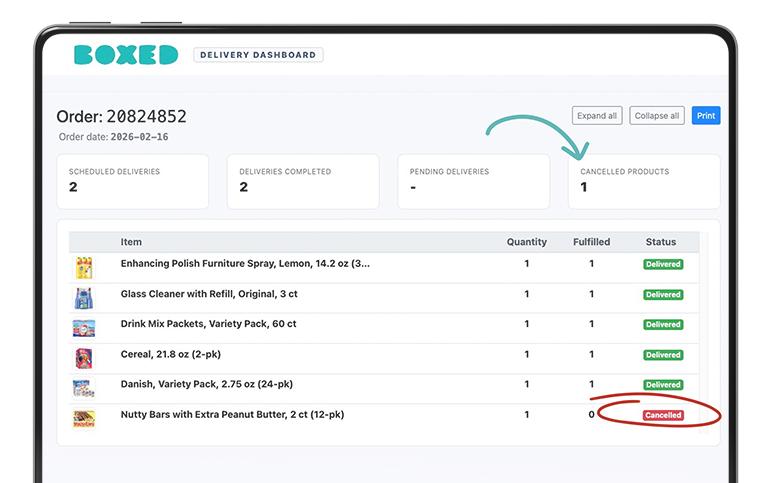Print the order with the Print button
Screen dimensions: 764x483
(x=706, y=116)
